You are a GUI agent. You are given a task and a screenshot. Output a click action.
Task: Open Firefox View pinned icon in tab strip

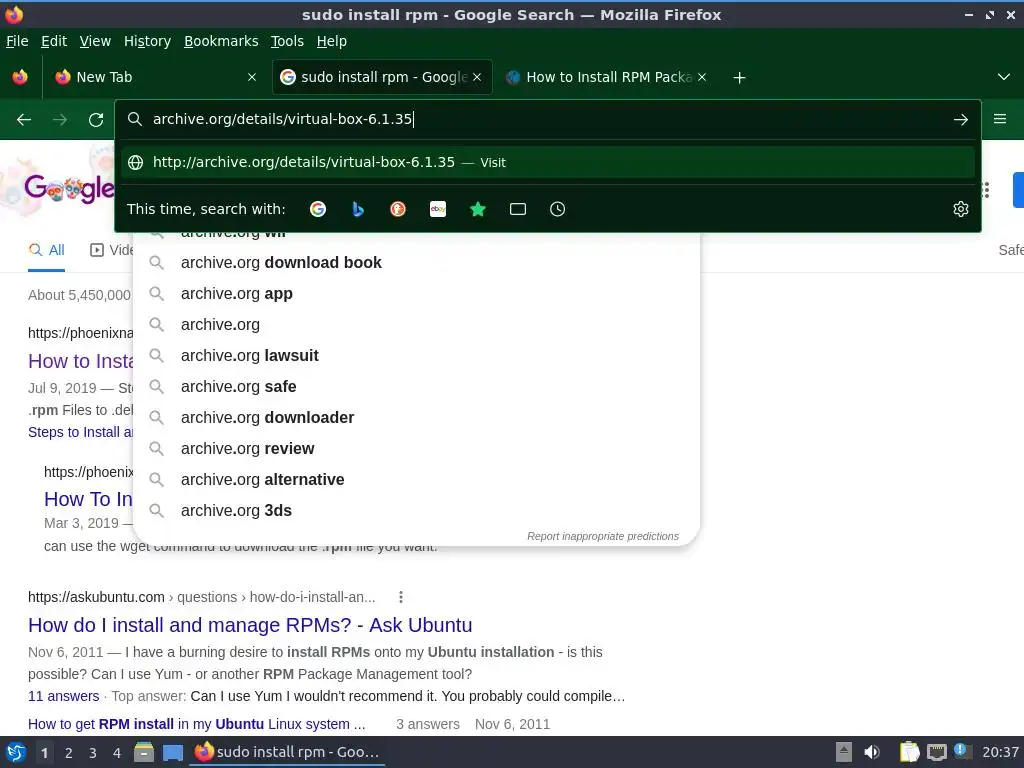click(20, 77)
